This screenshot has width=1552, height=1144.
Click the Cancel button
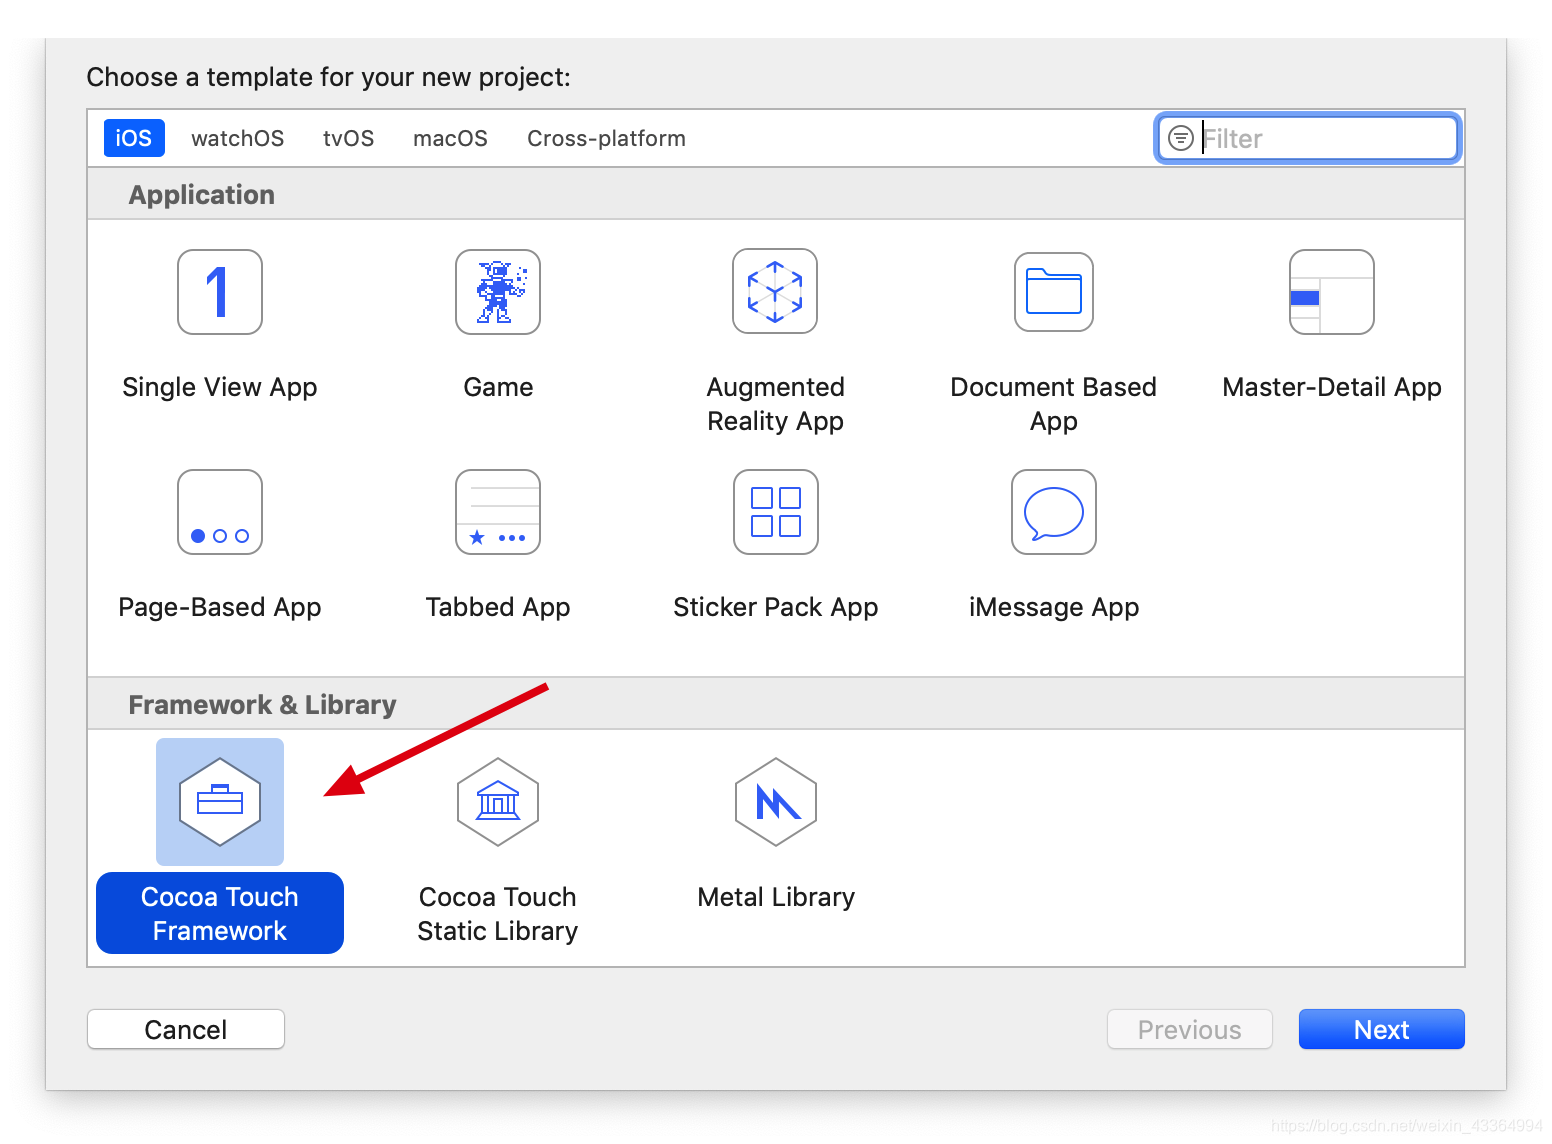(x=186, y=1029)
